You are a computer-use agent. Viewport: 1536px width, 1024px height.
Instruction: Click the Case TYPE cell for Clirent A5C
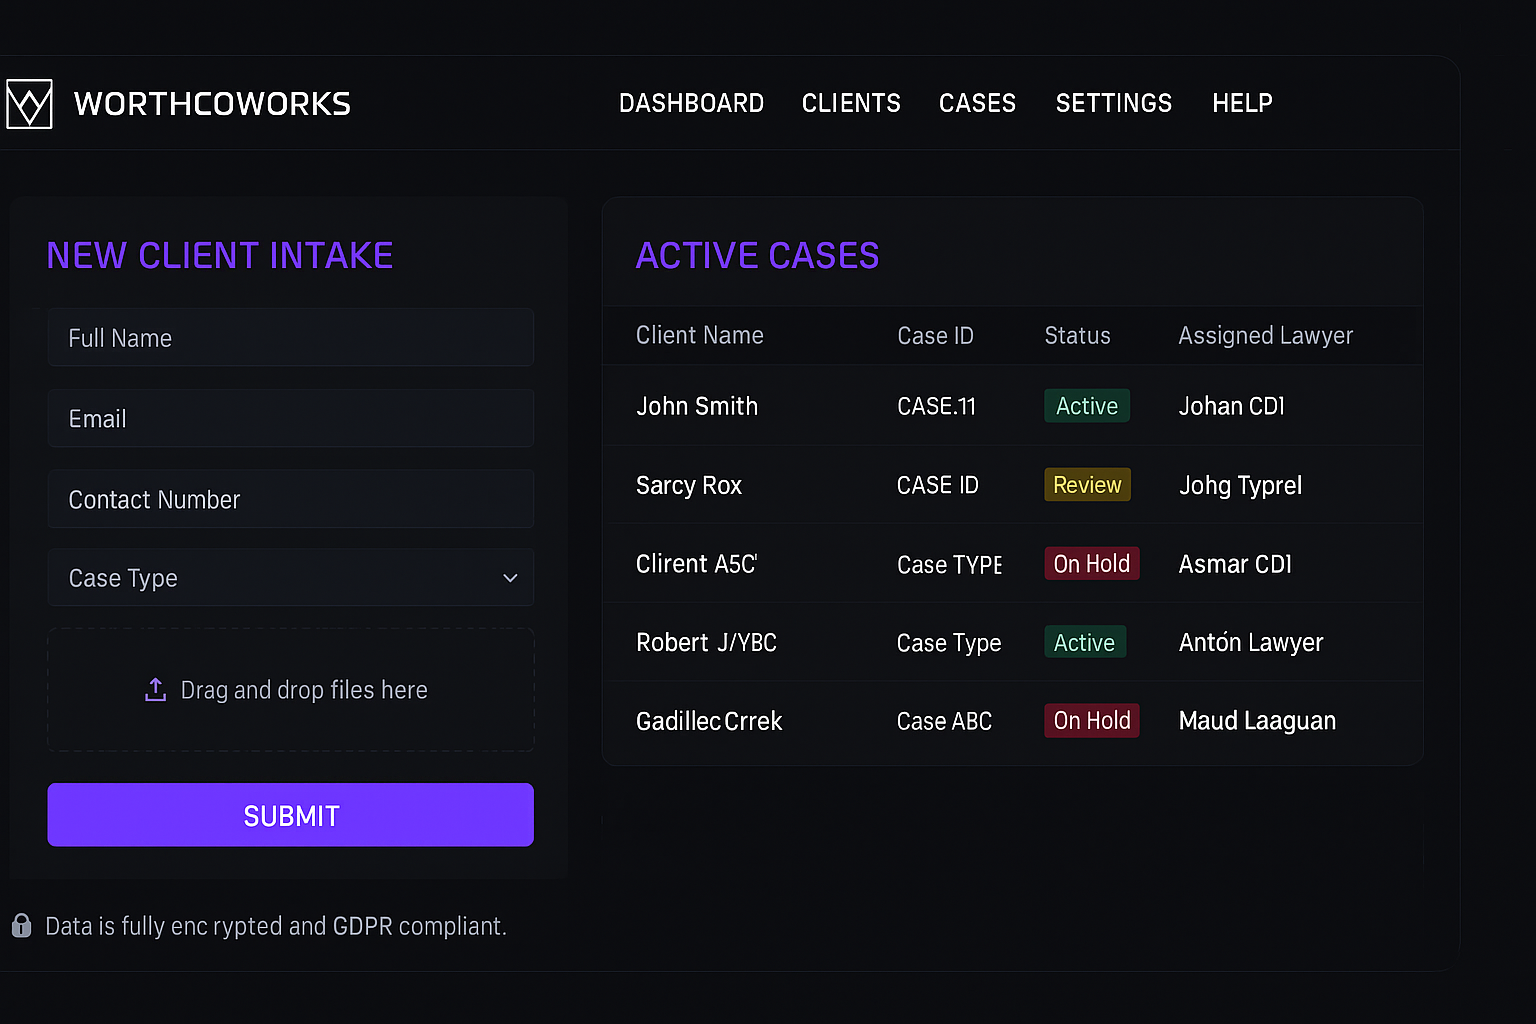pyautogui.click(x=949, y=565)
